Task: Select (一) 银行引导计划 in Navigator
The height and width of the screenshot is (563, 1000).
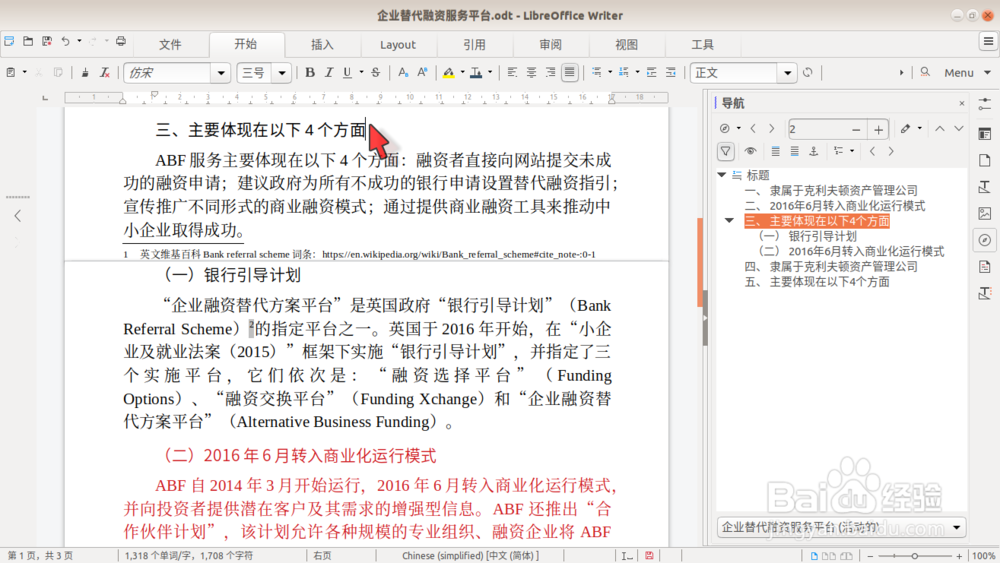Action: [x=807, y=236]
